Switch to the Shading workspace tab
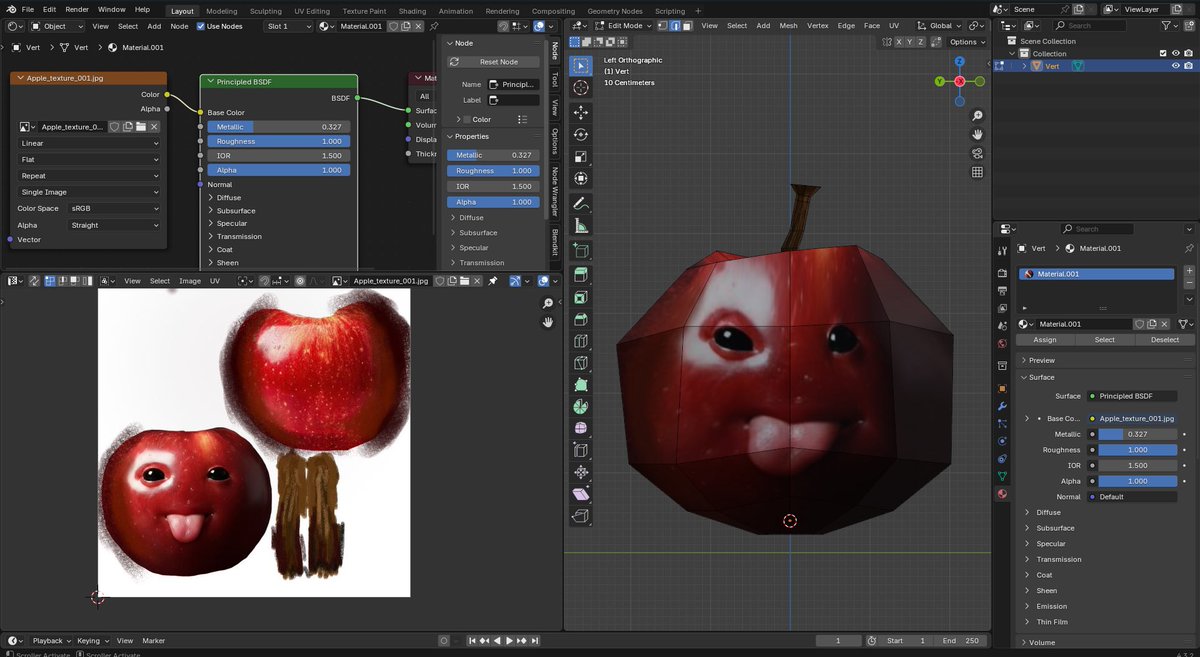 [x=412, y=11]
